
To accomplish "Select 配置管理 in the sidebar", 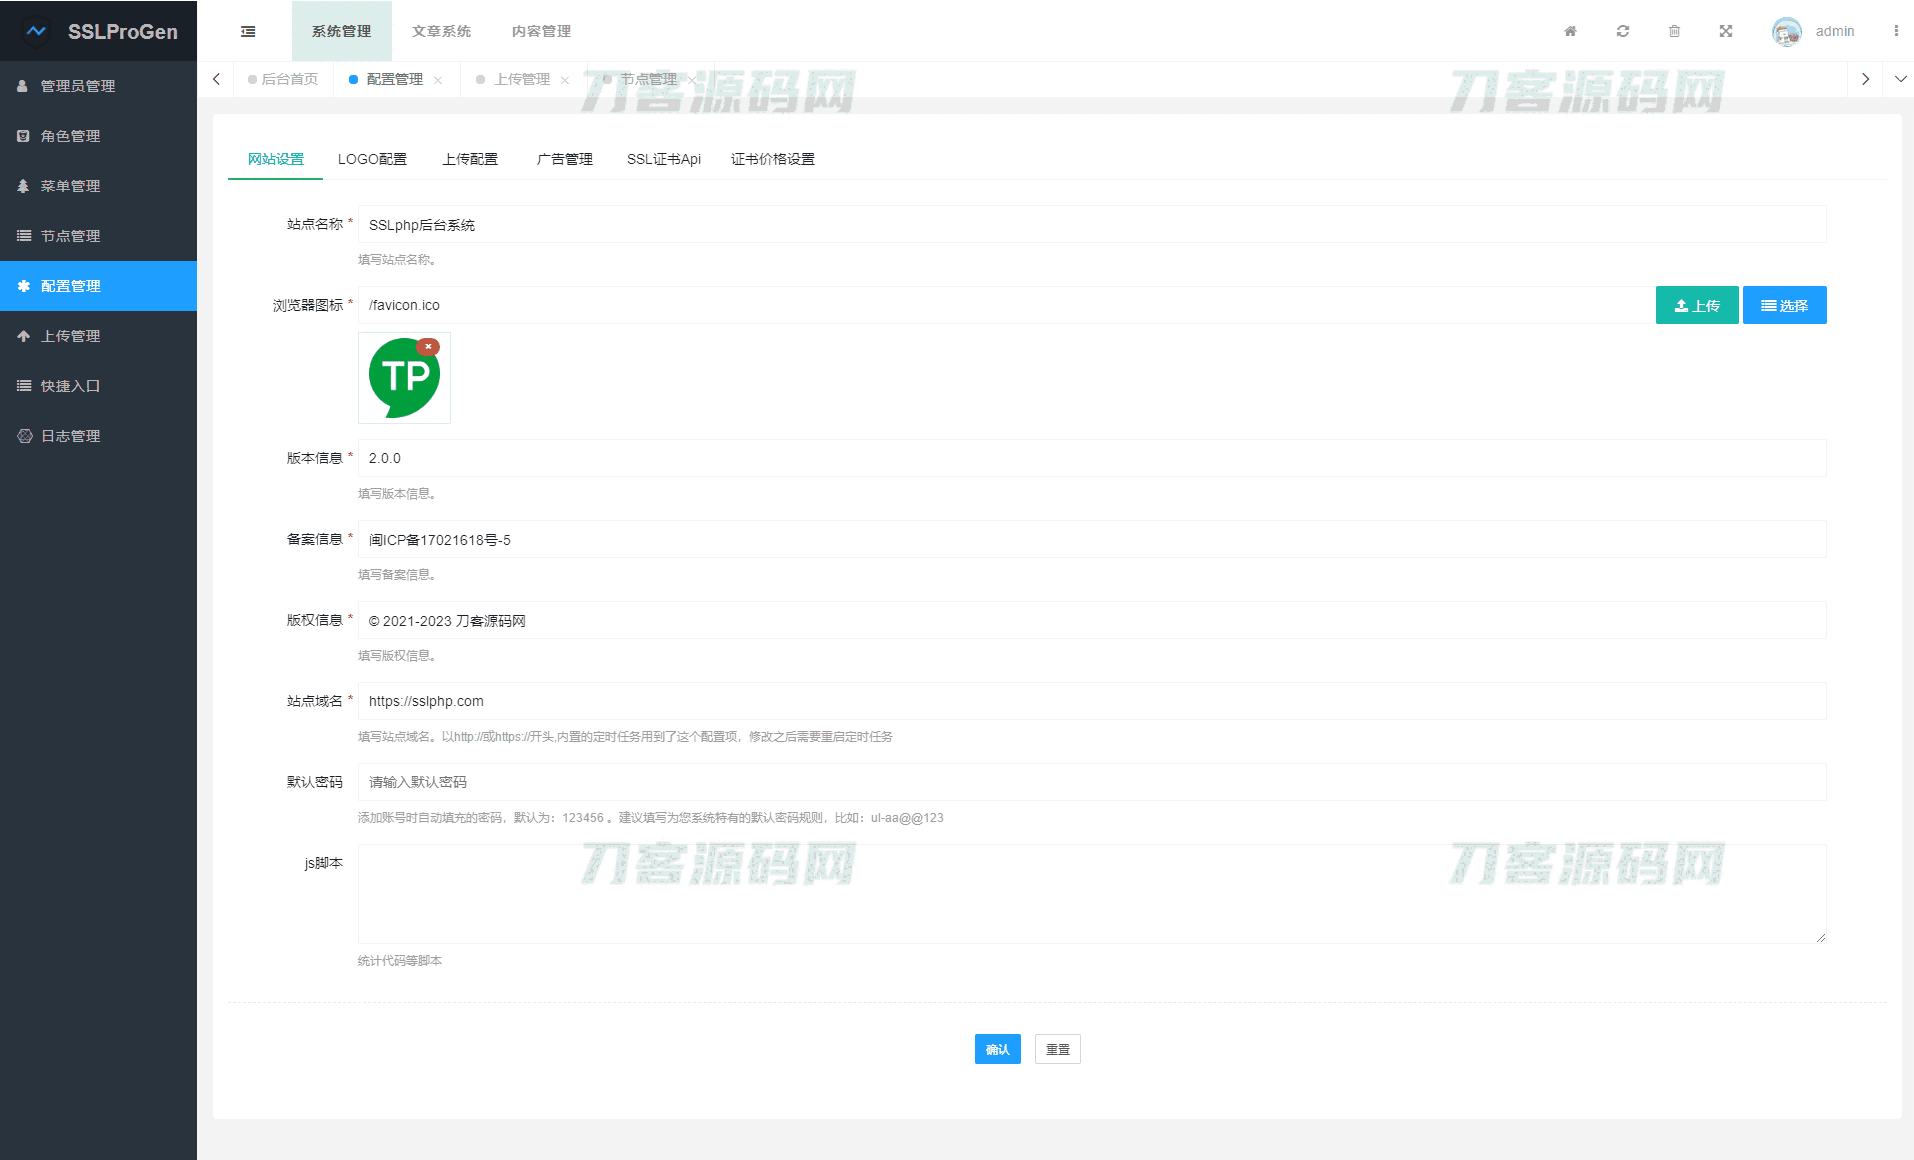I will (98, 286).
